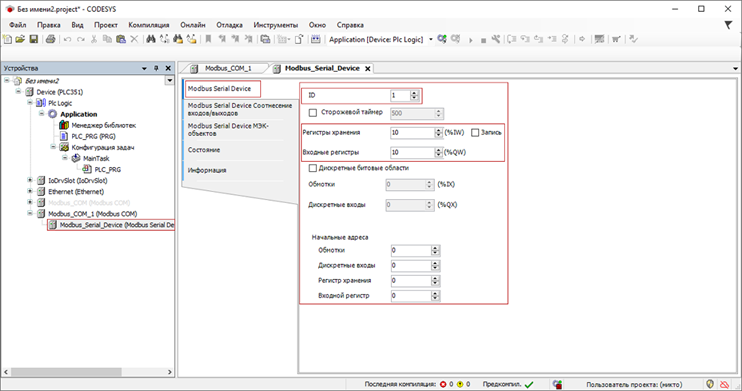
Task: Click the Print toolbar icon
Action: coord(50,39)
